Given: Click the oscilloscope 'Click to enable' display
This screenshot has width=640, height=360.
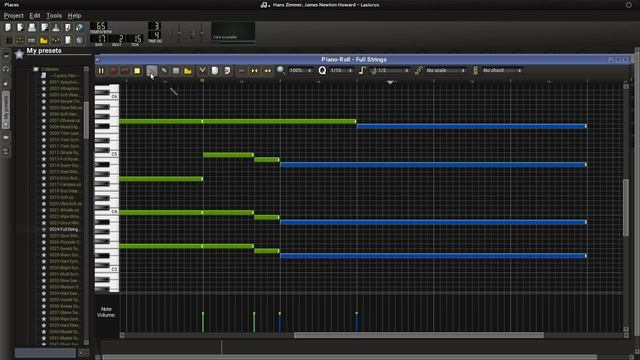Looking at the screenshot, I should 233,32.
